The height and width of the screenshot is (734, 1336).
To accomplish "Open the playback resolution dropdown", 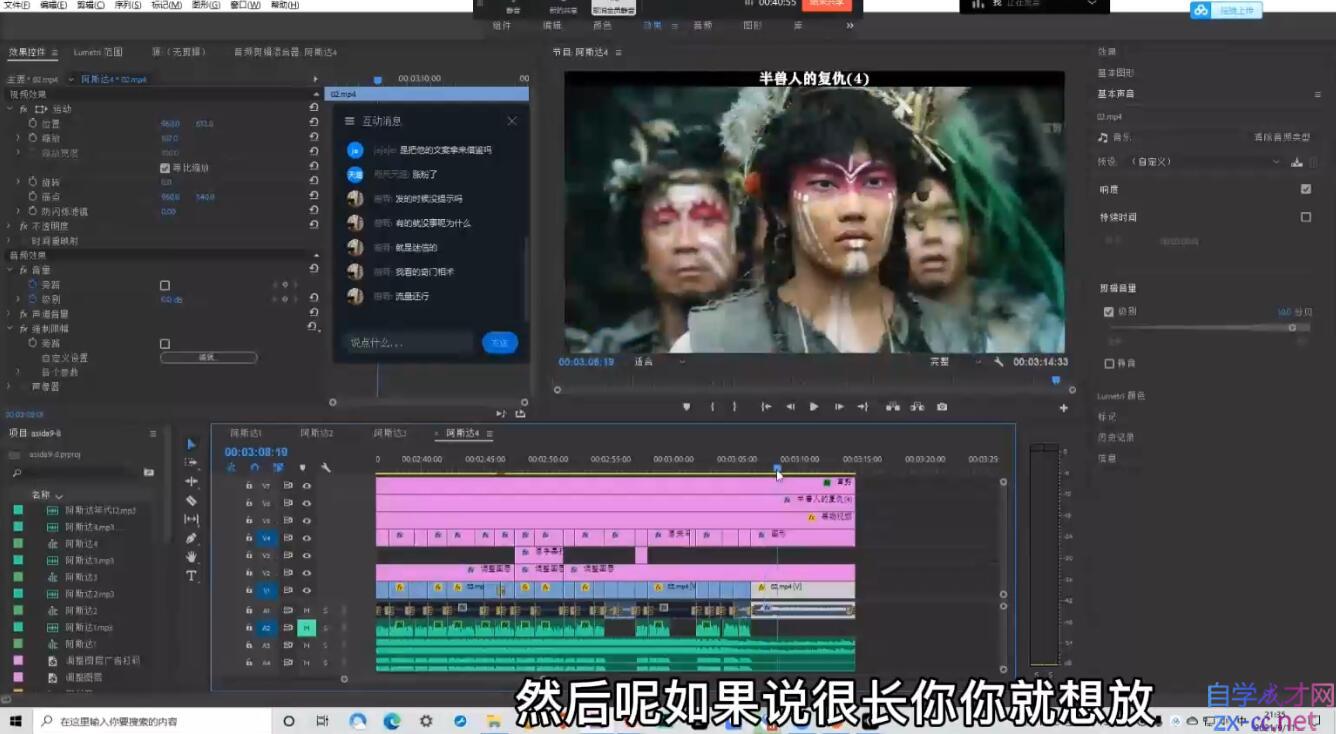I will 954,362.
